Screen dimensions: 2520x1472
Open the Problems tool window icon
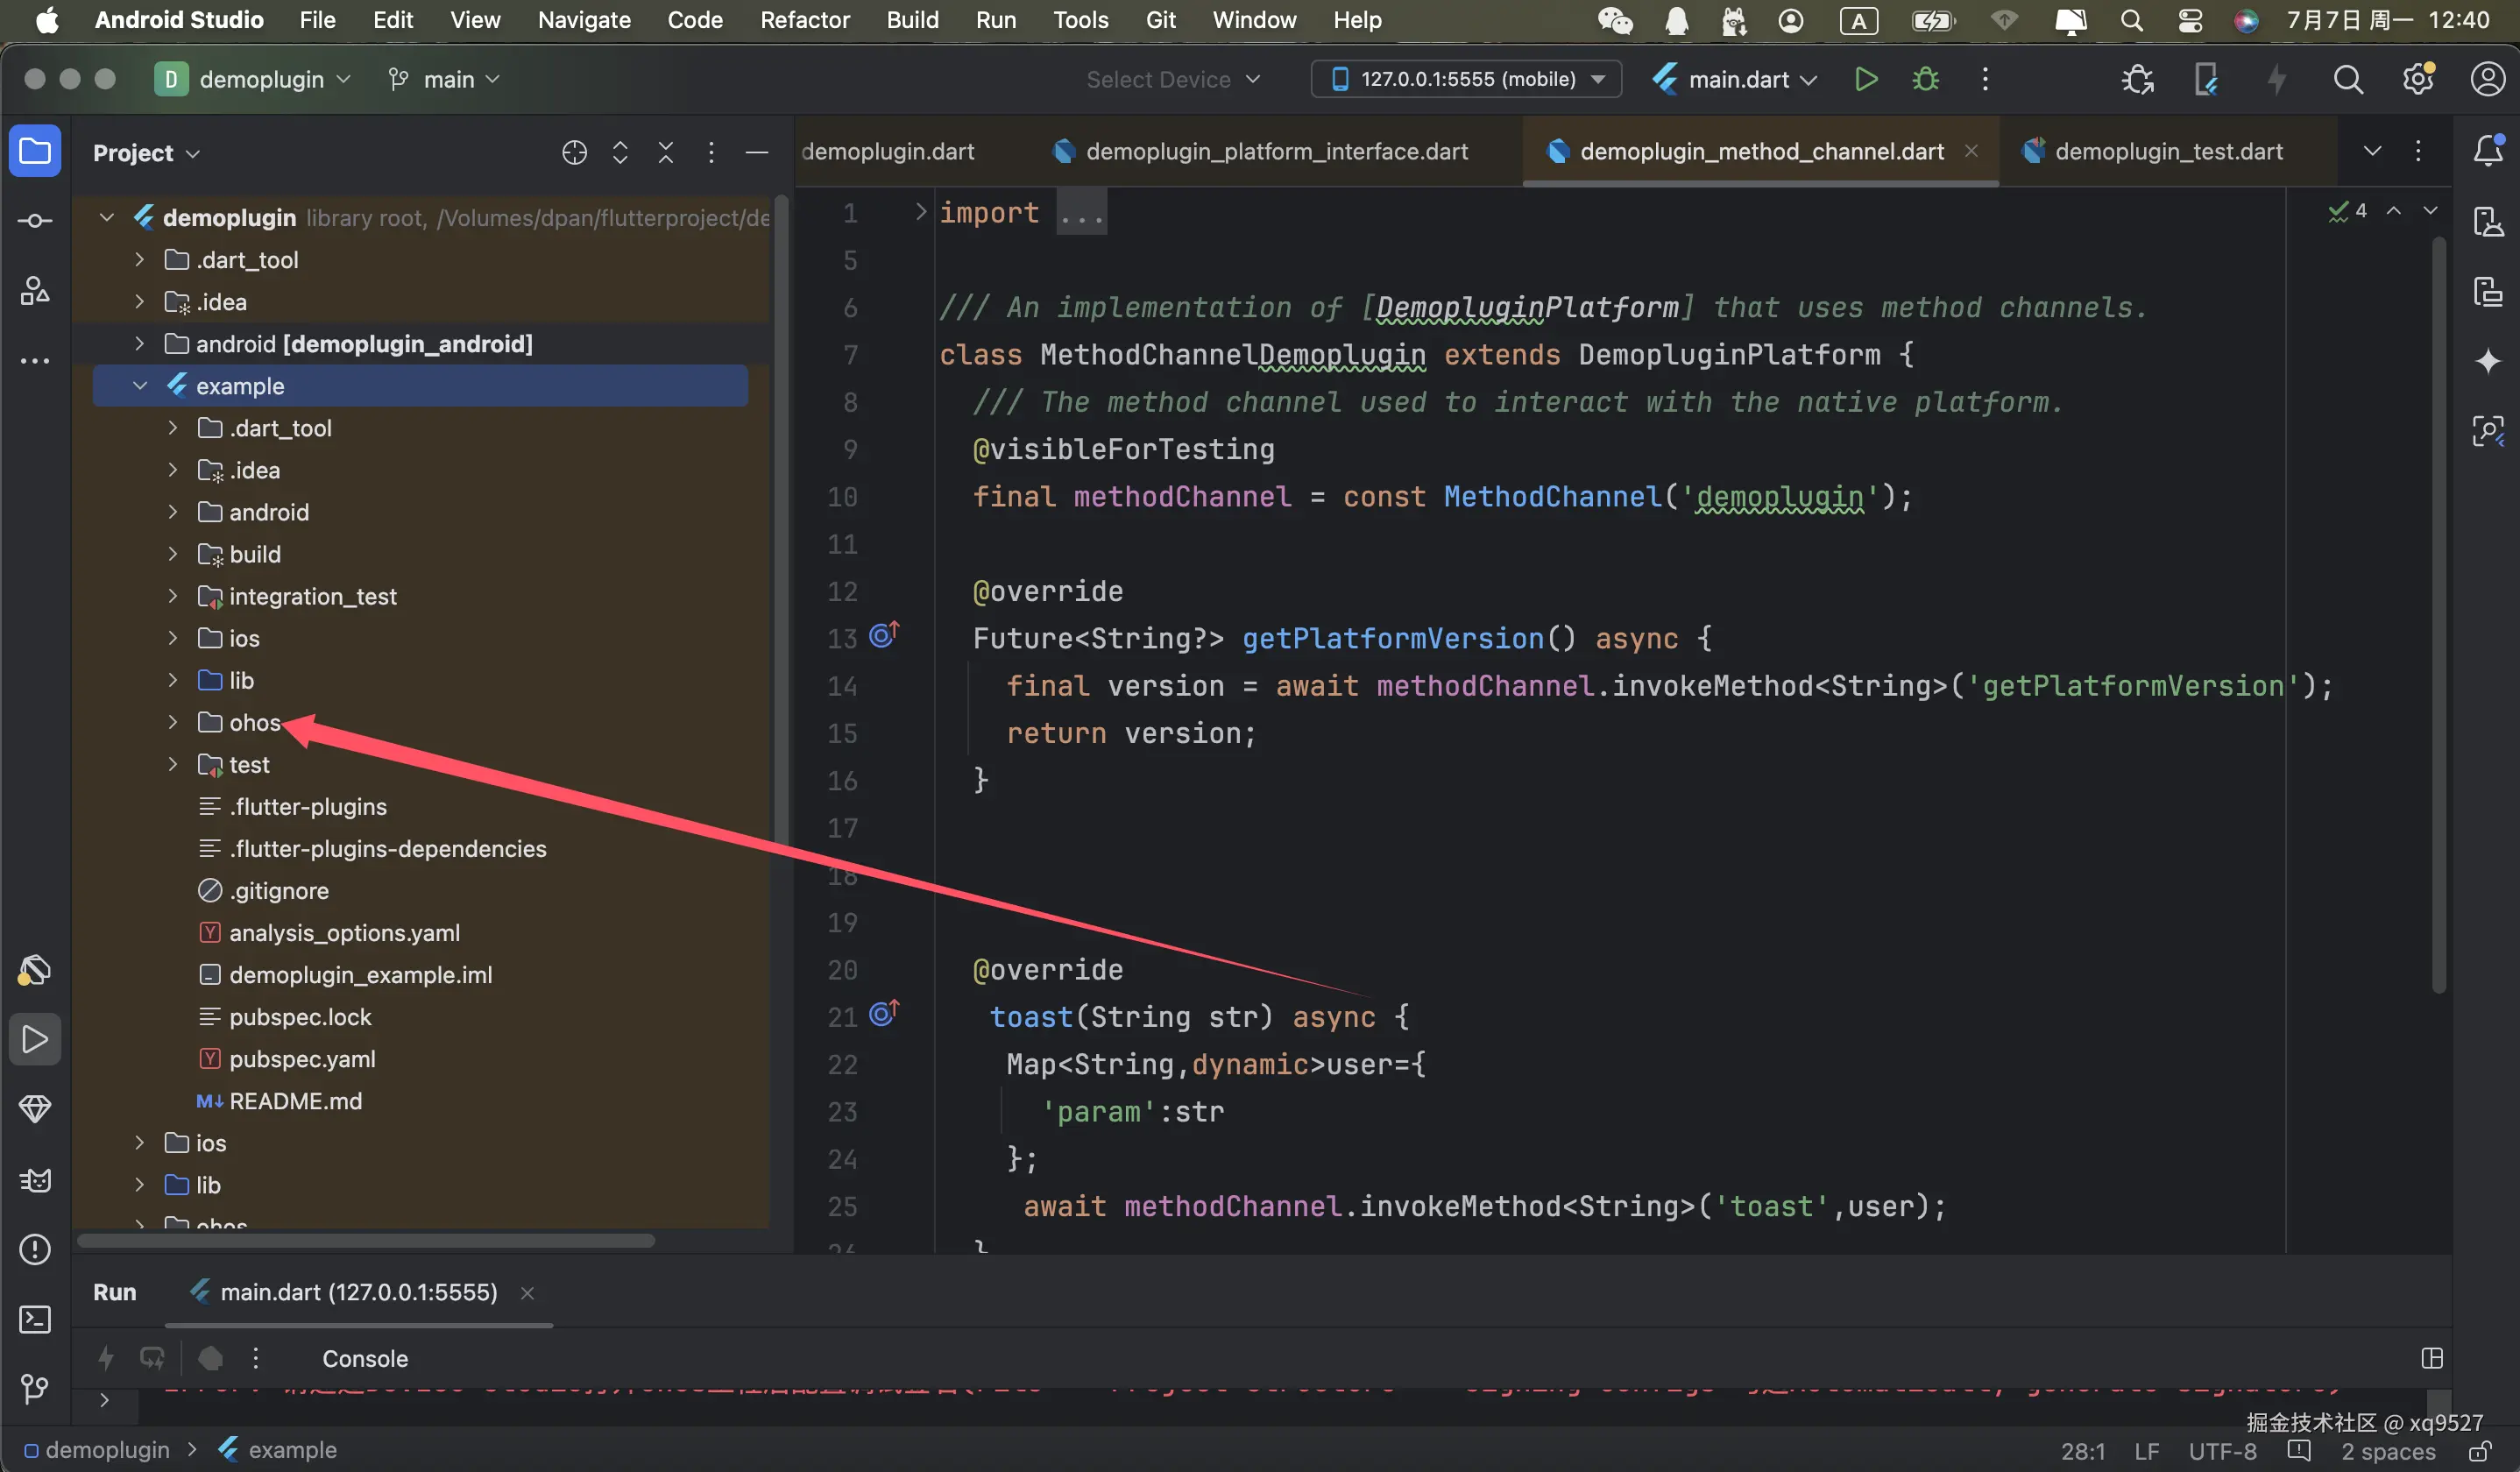[x=35, y=1250]
